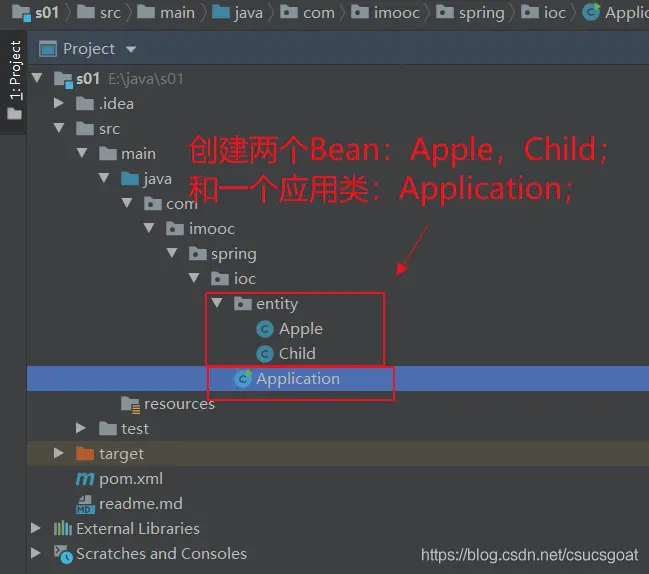Click the Project tool window icon
The image size is (649, 574).
pos(48,49)
